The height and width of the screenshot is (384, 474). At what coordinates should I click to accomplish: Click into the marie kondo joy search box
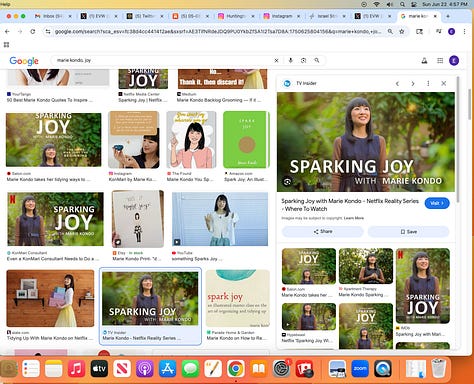coord(163,60)
